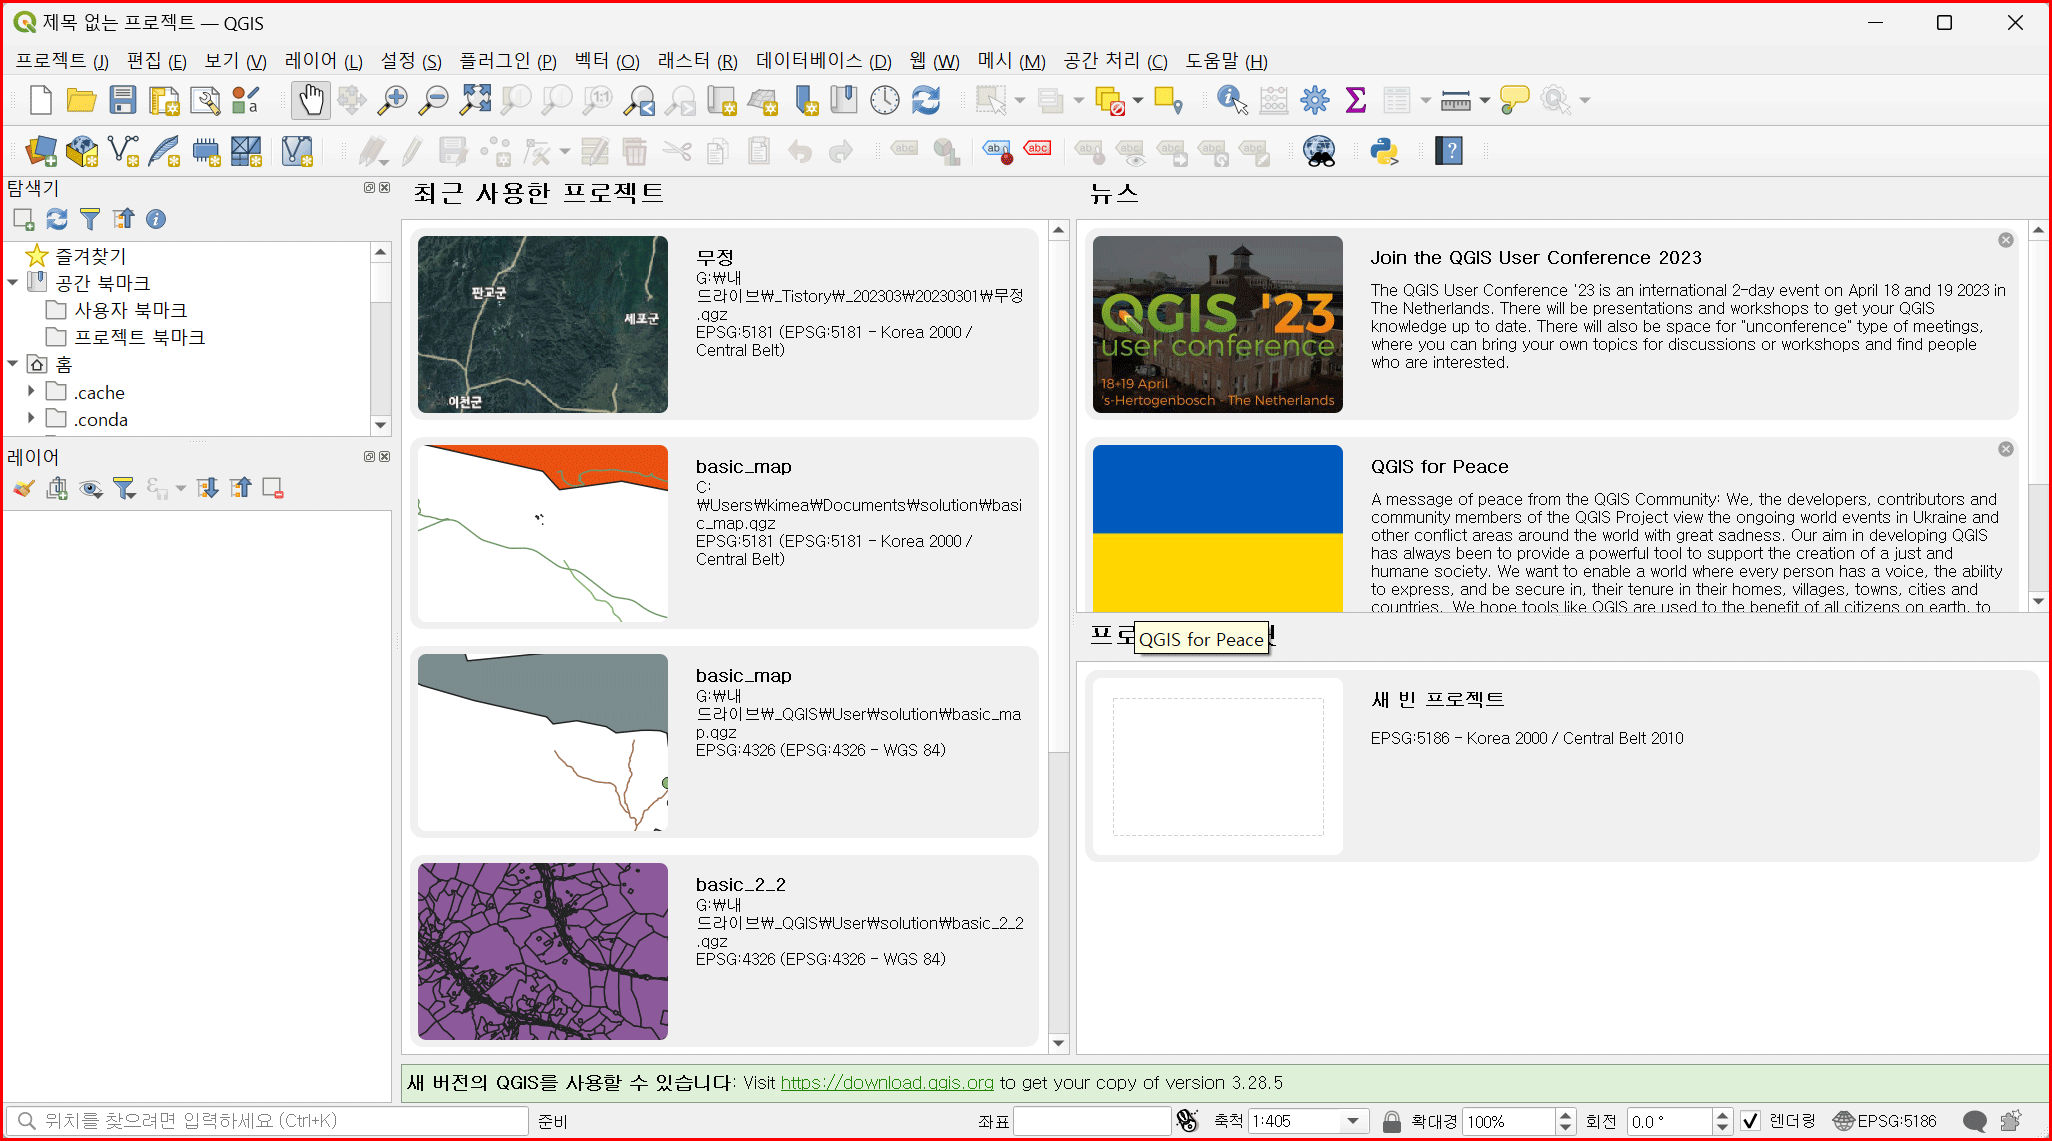Screen dimensions: 2052x1141
Task: Toggle the 렌더링 checkbox in status bar
Action: coord(1750,1121)
